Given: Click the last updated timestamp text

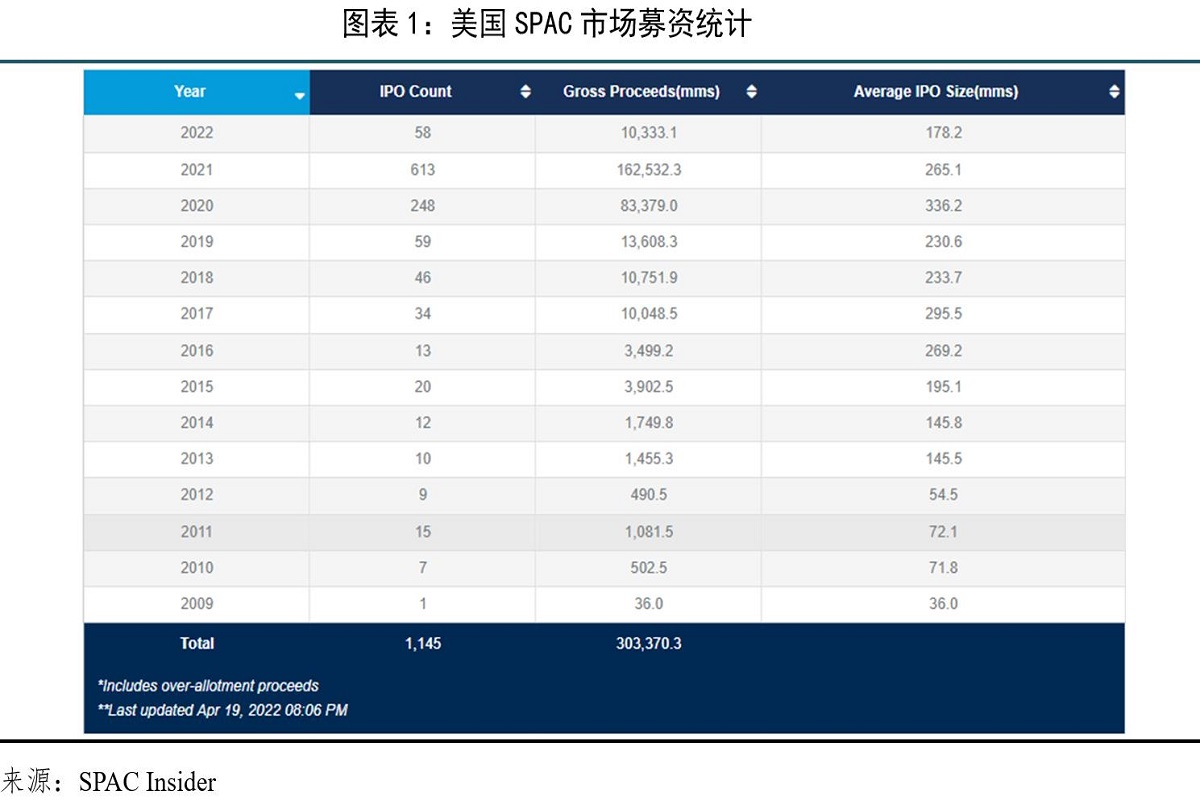Looking at the screenshot, I should pyautogui.click(x=224, y=710).
